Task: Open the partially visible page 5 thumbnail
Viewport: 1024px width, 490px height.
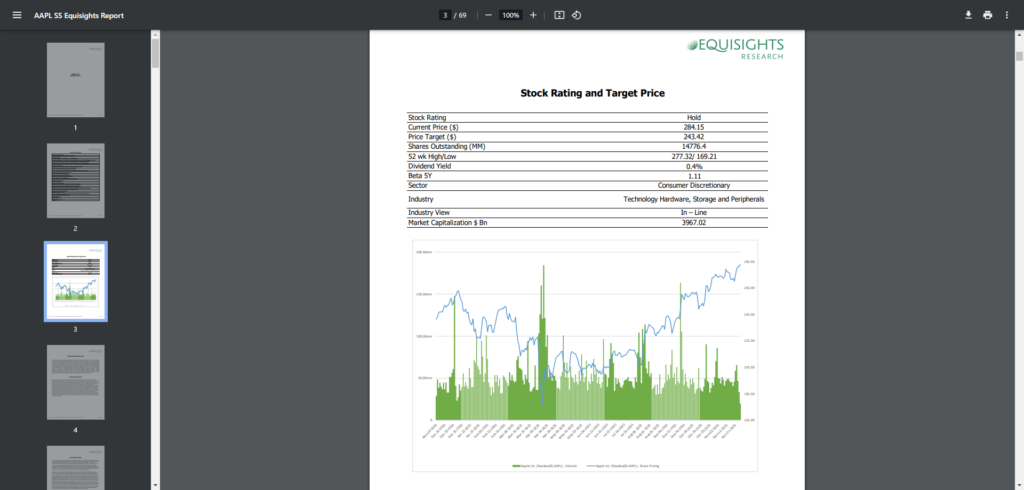Action: tap(75, 468)
